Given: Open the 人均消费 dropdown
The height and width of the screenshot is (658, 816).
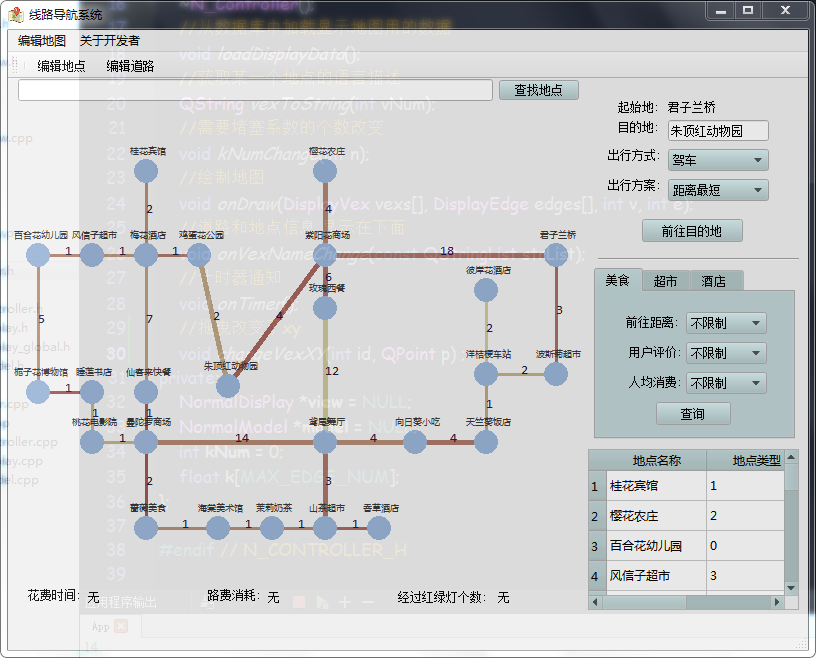Looking at the screenshot, I should coord(726,383).
